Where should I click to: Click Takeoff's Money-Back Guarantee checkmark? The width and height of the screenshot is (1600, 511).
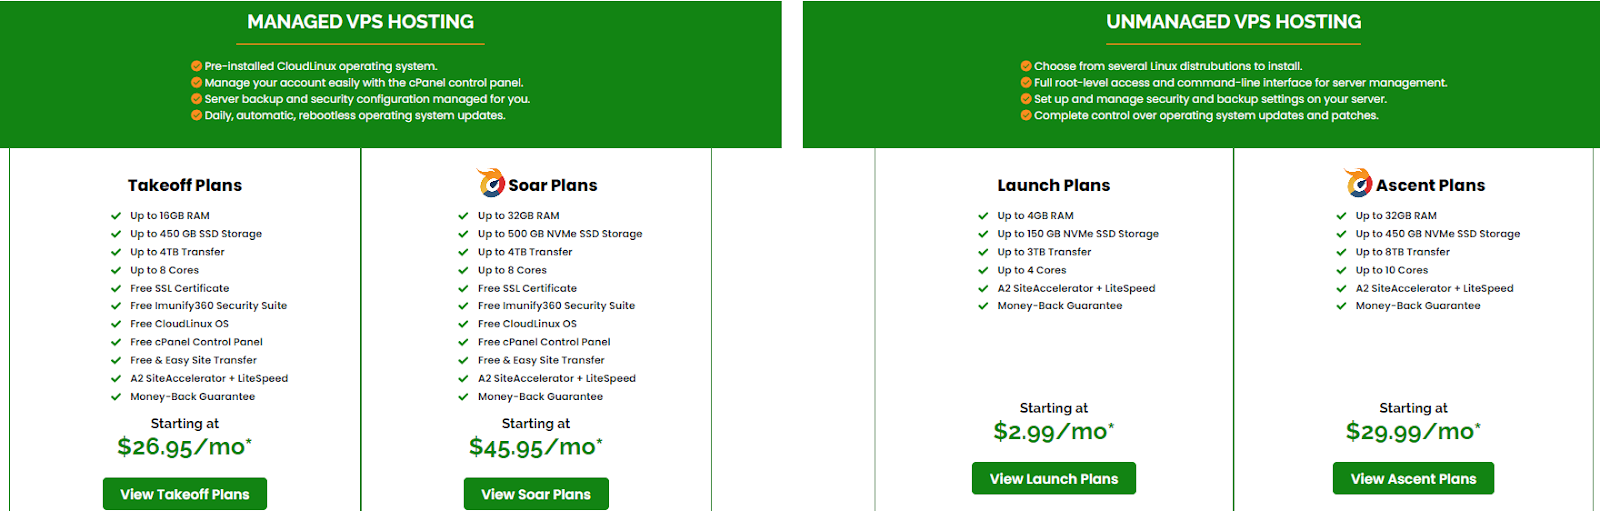(116, 397)
